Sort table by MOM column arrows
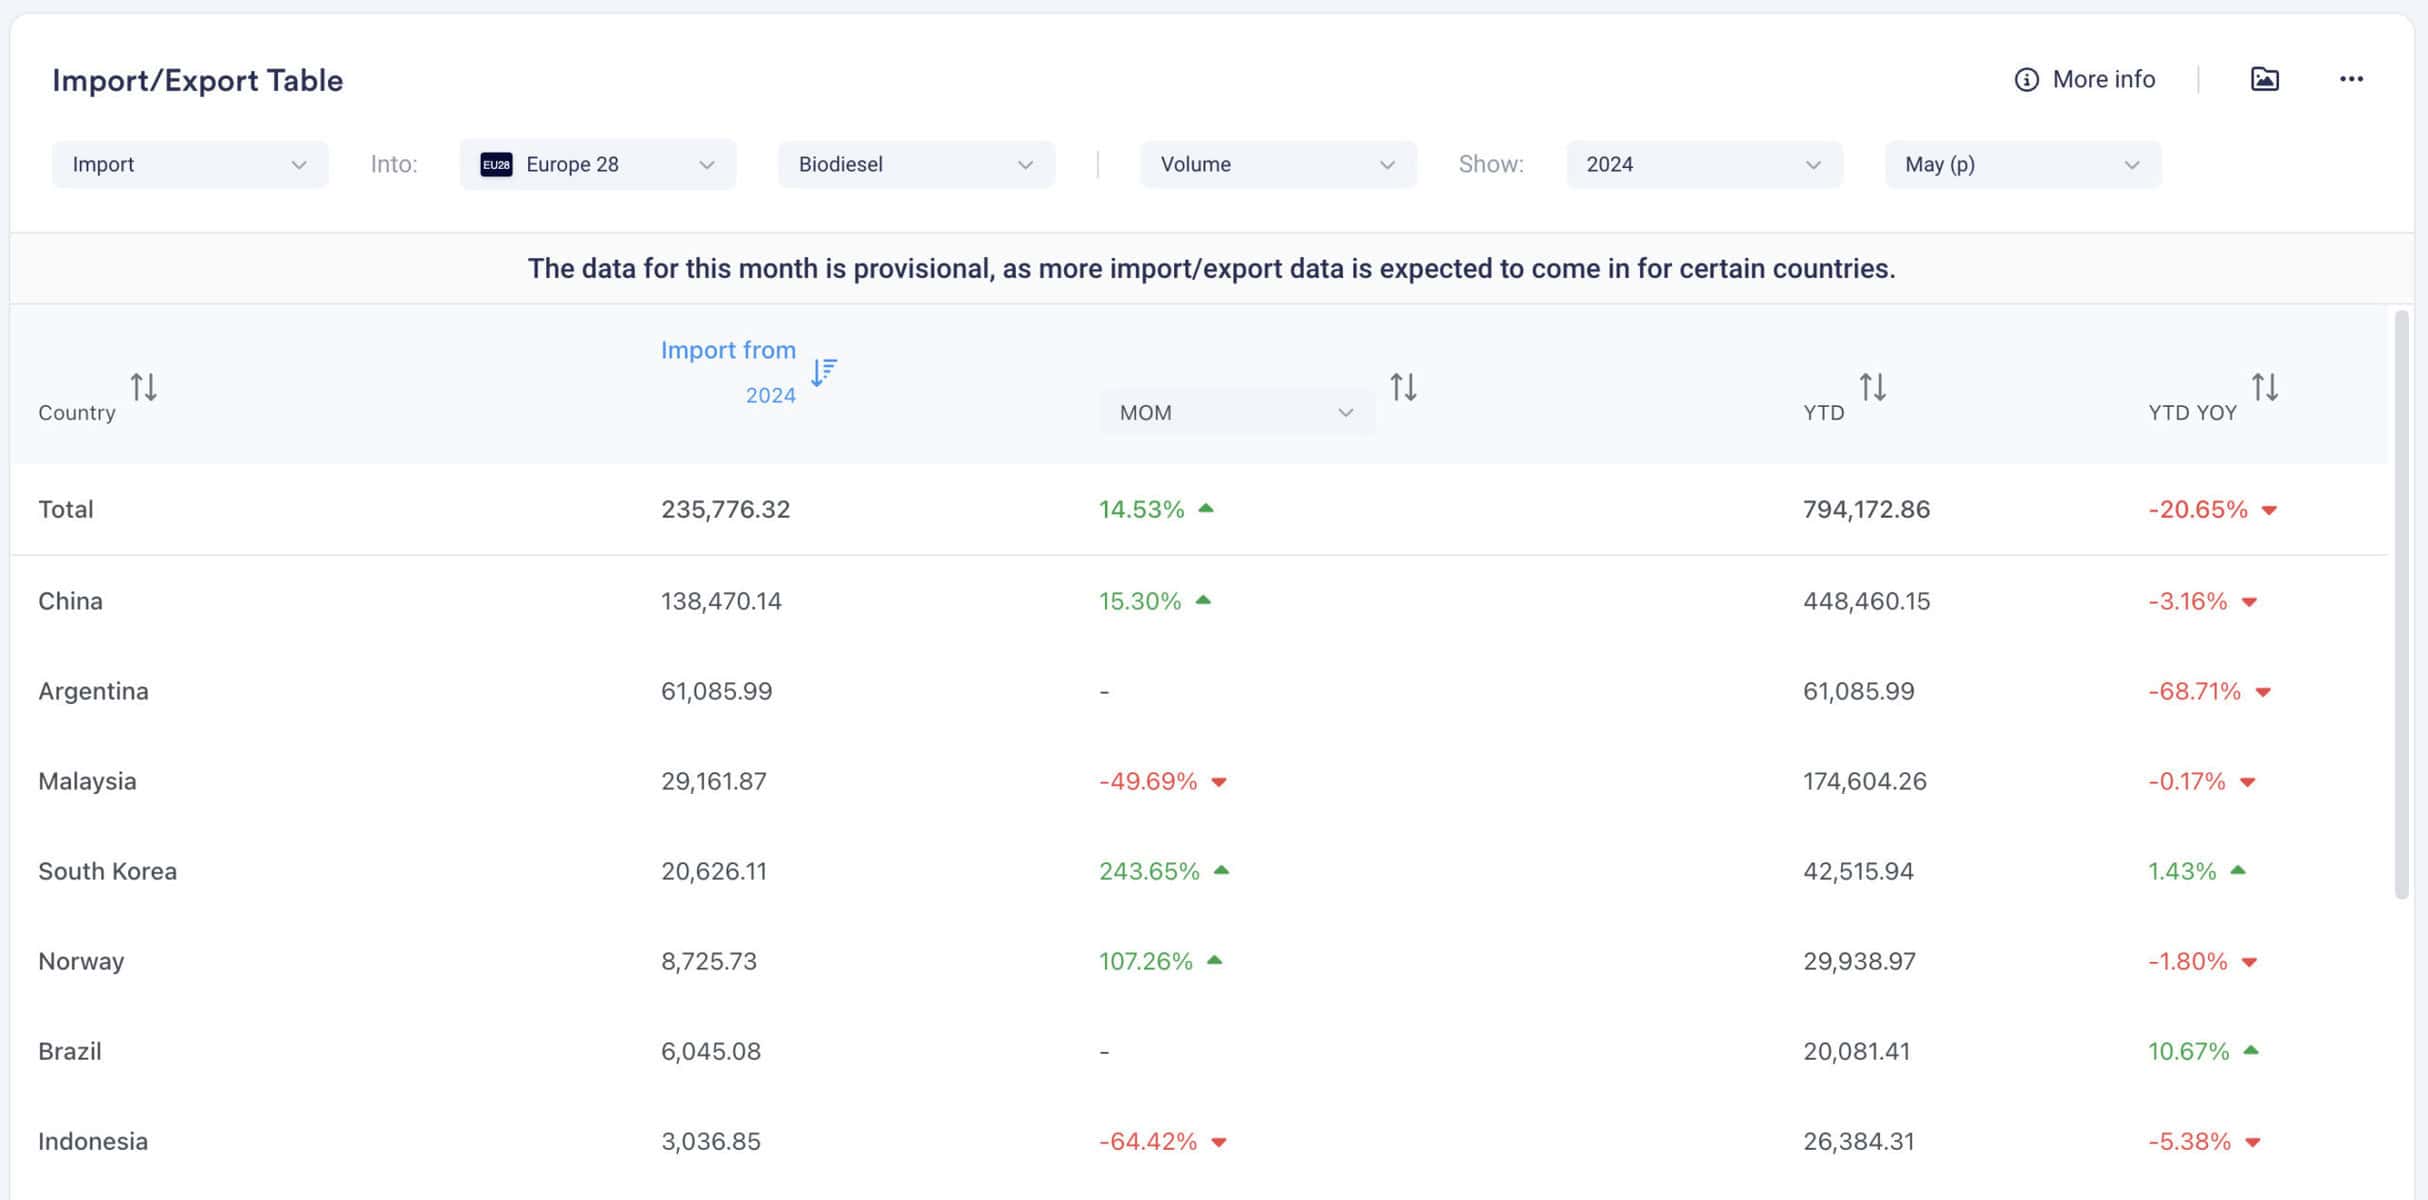This screenshot has height=1200, width=2428. (x=1403, y=387)
